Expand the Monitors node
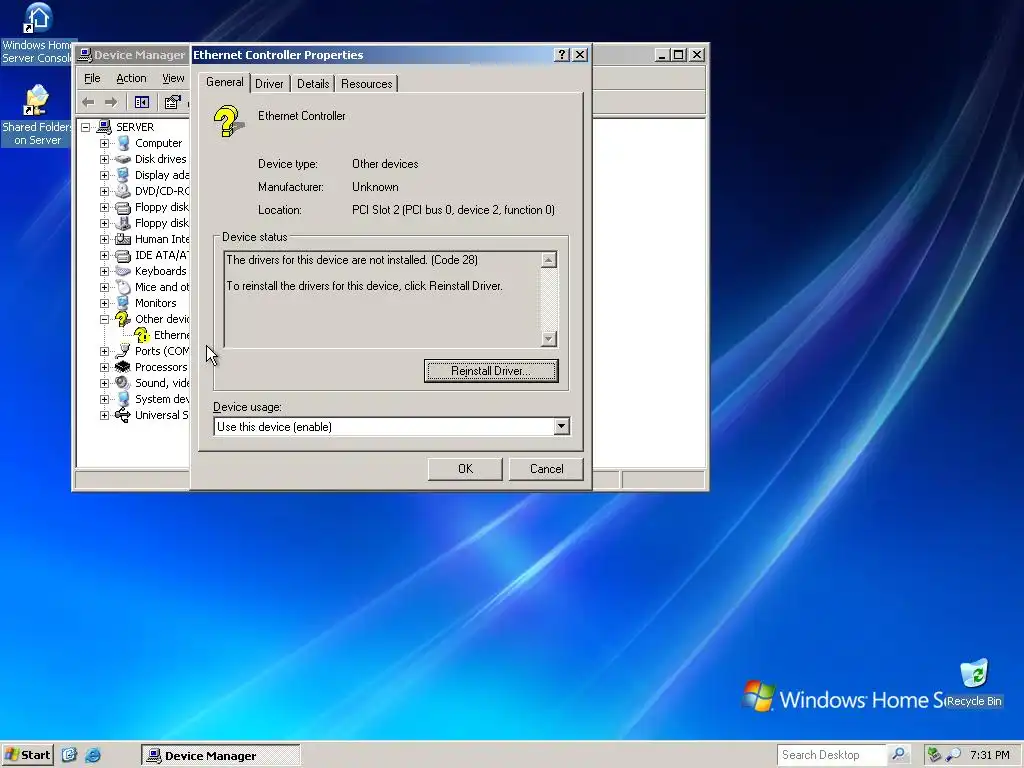This screenshot has height=768, width=1024. pos(104,303)
